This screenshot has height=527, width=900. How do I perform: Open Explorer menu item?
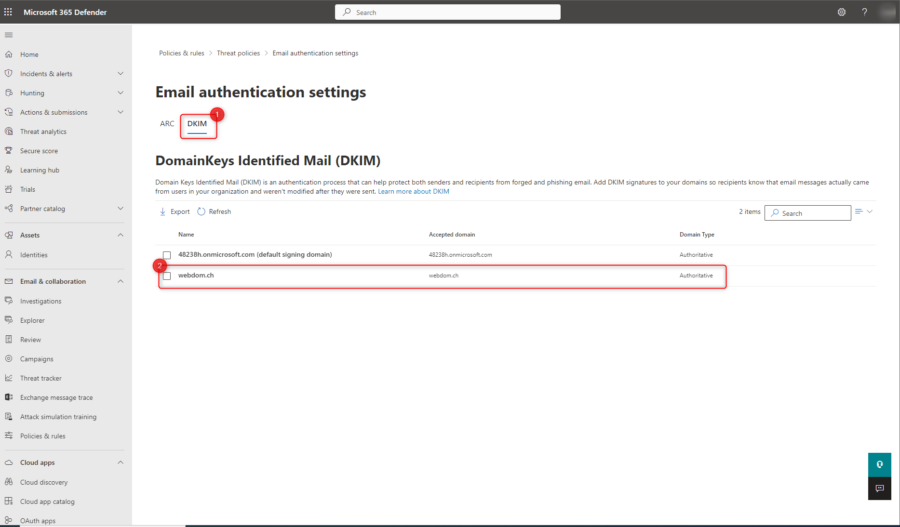[x=32, y=320]
